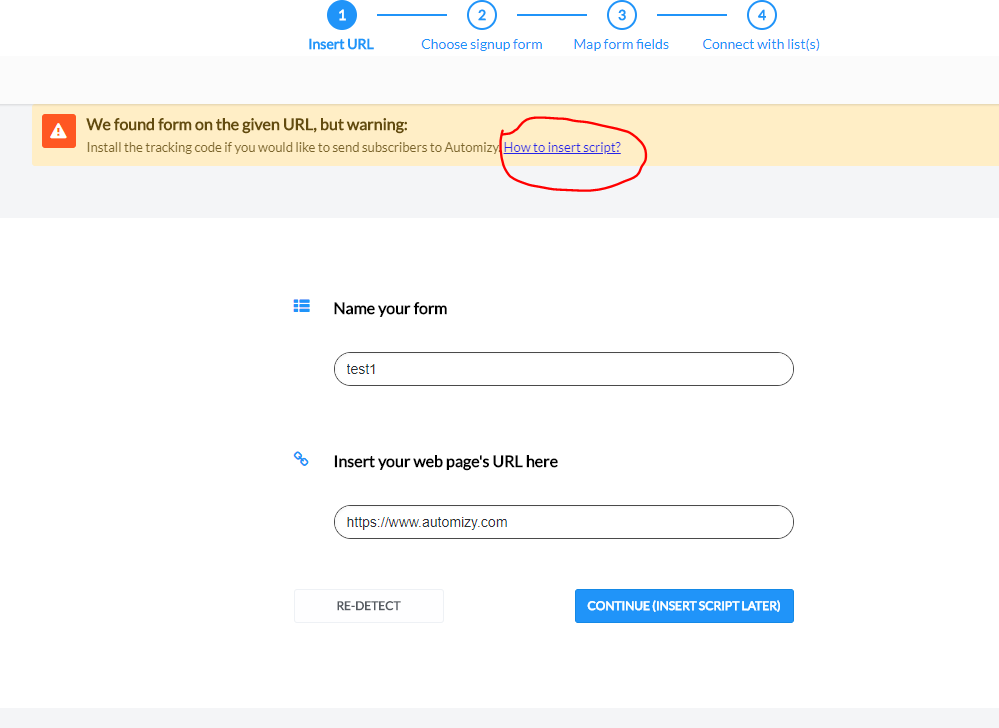Click the Name your form heading
The height and width of the screenshot is (728, 999).
point(390,308)
